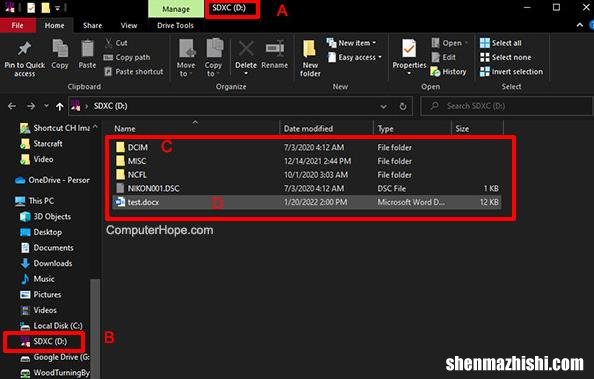Open the Move to menu

point(186,58)
